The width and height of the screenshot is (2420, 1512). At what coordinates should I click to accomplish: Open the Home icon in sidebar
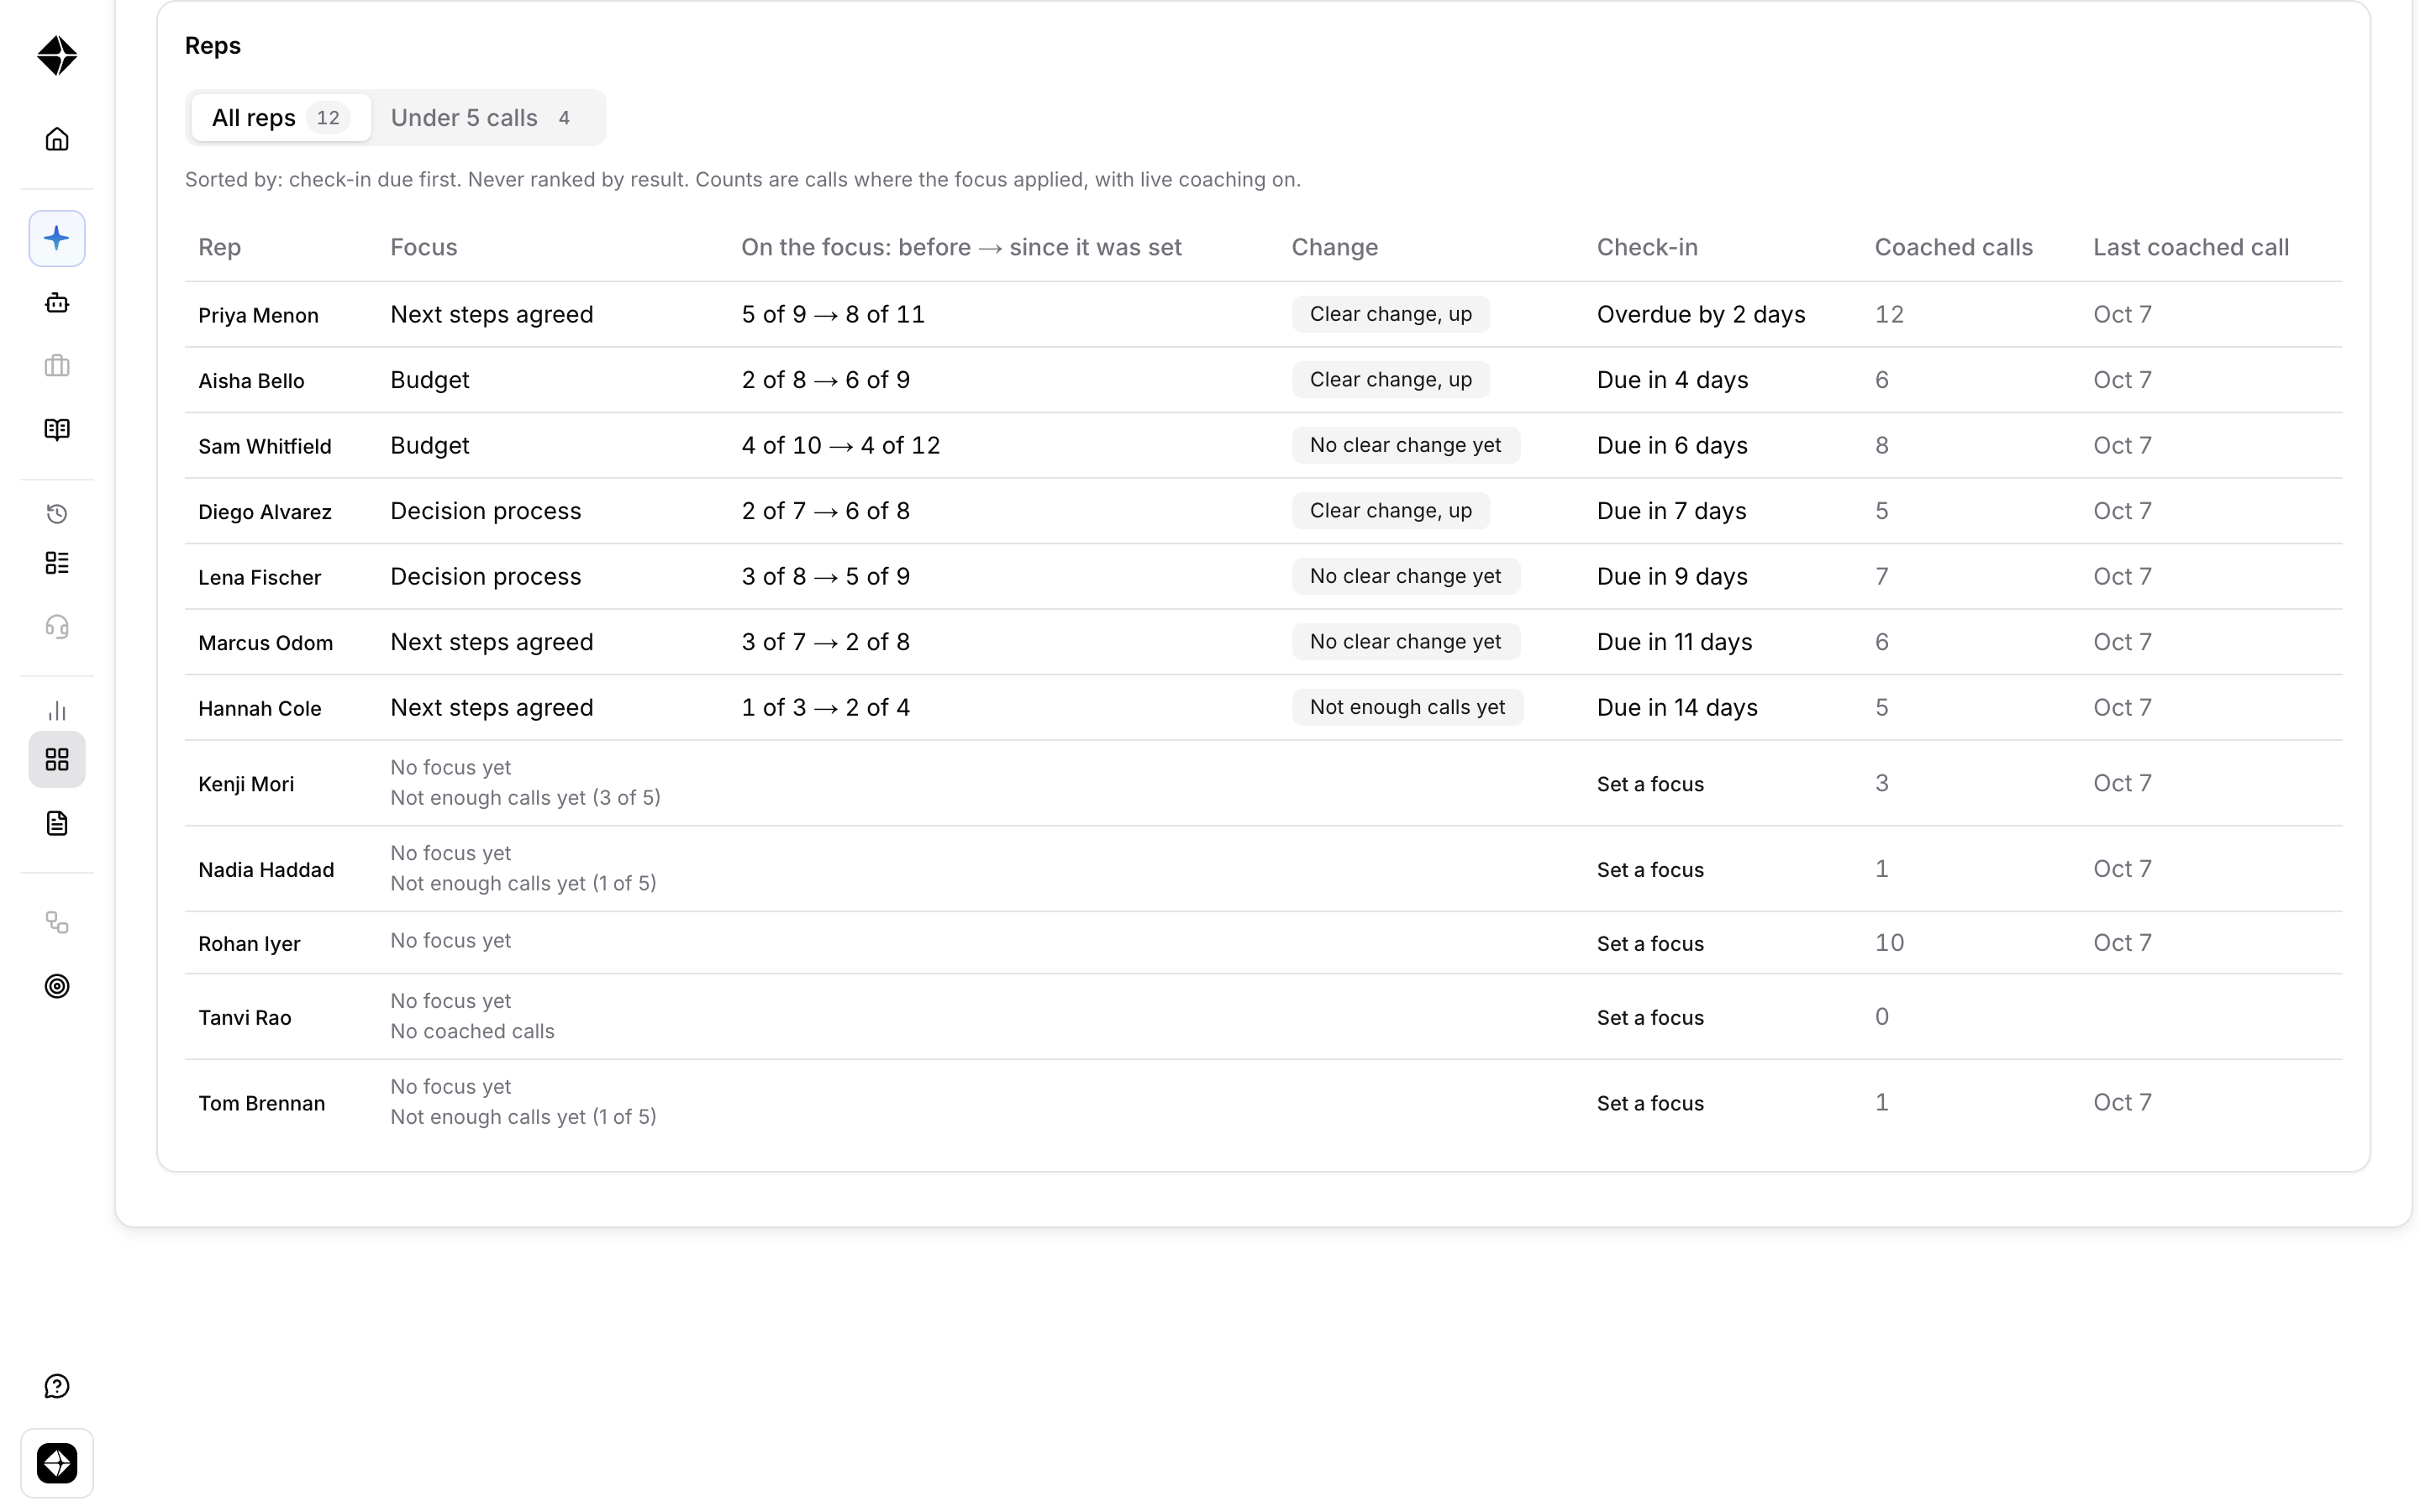pos(57,139)
